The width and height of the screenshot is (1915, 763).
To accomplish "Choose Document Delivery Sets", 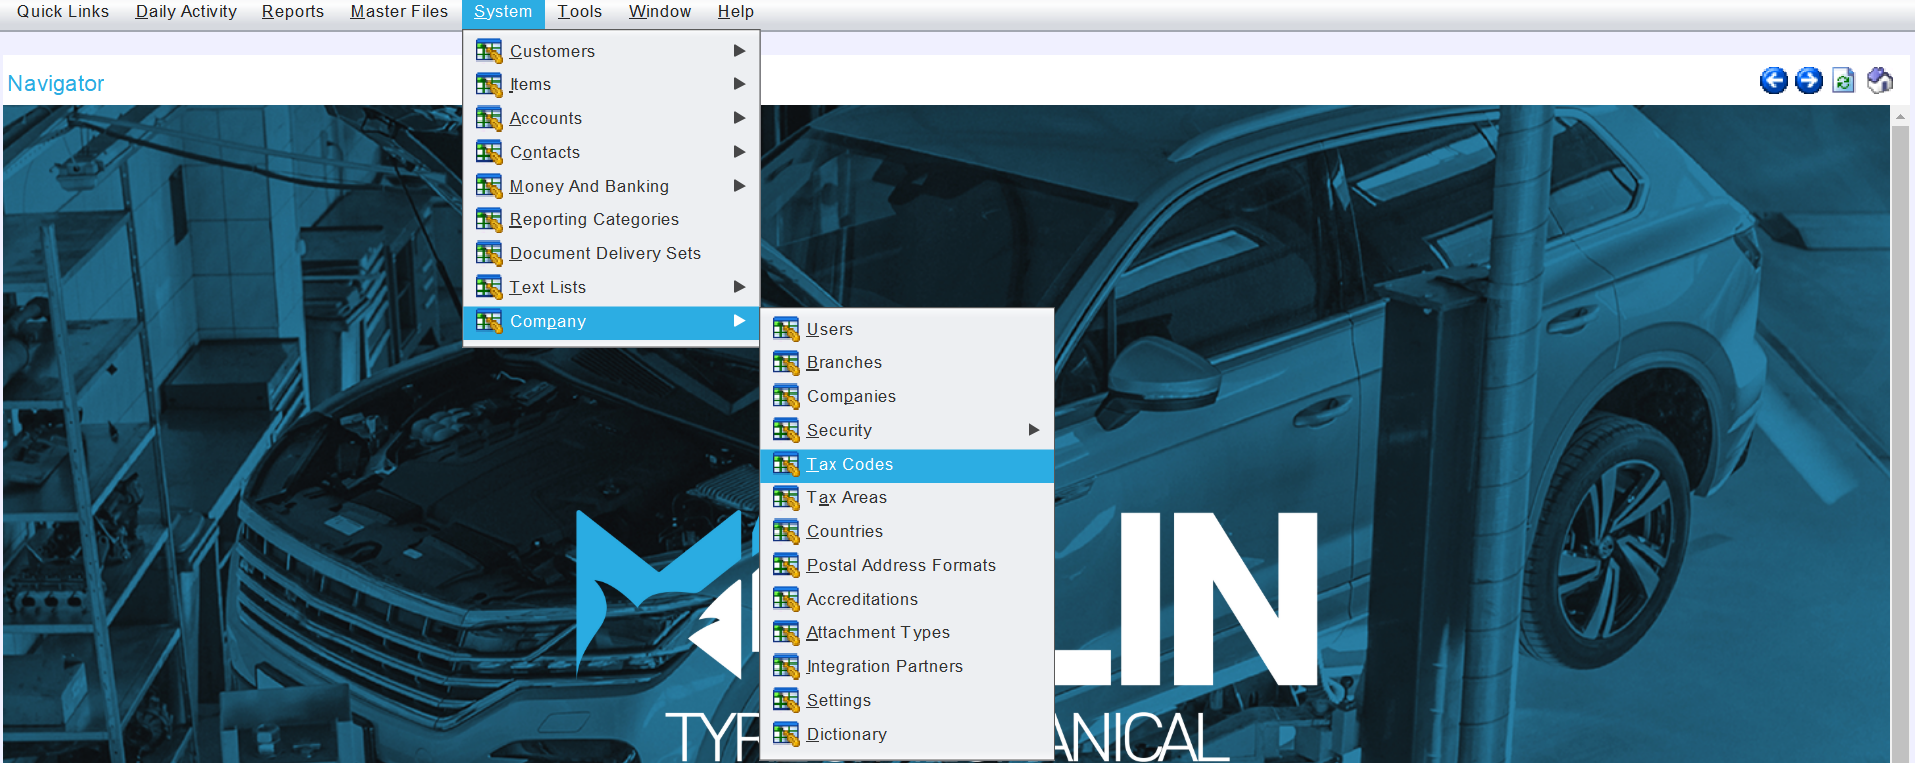I will 611,253.
